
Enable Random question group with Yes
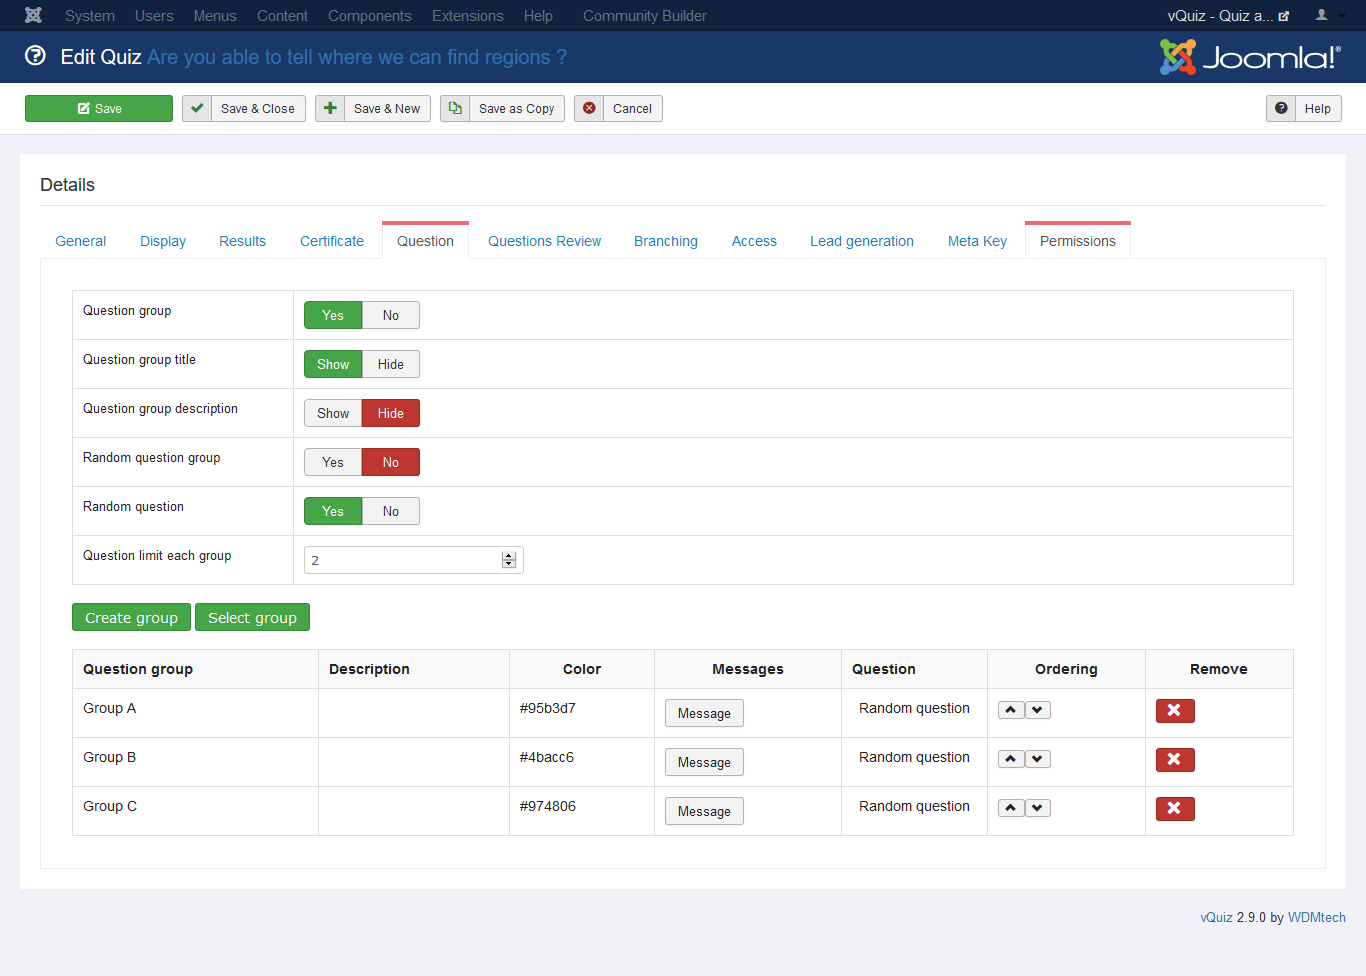tap(333, 463)
